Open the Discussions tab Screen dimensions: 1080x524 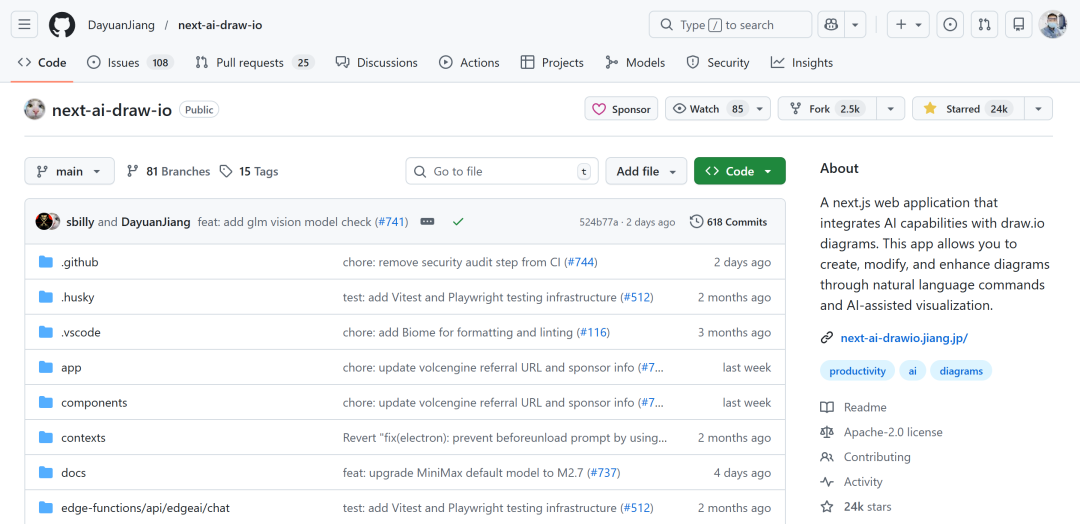(x=376, y=62)
